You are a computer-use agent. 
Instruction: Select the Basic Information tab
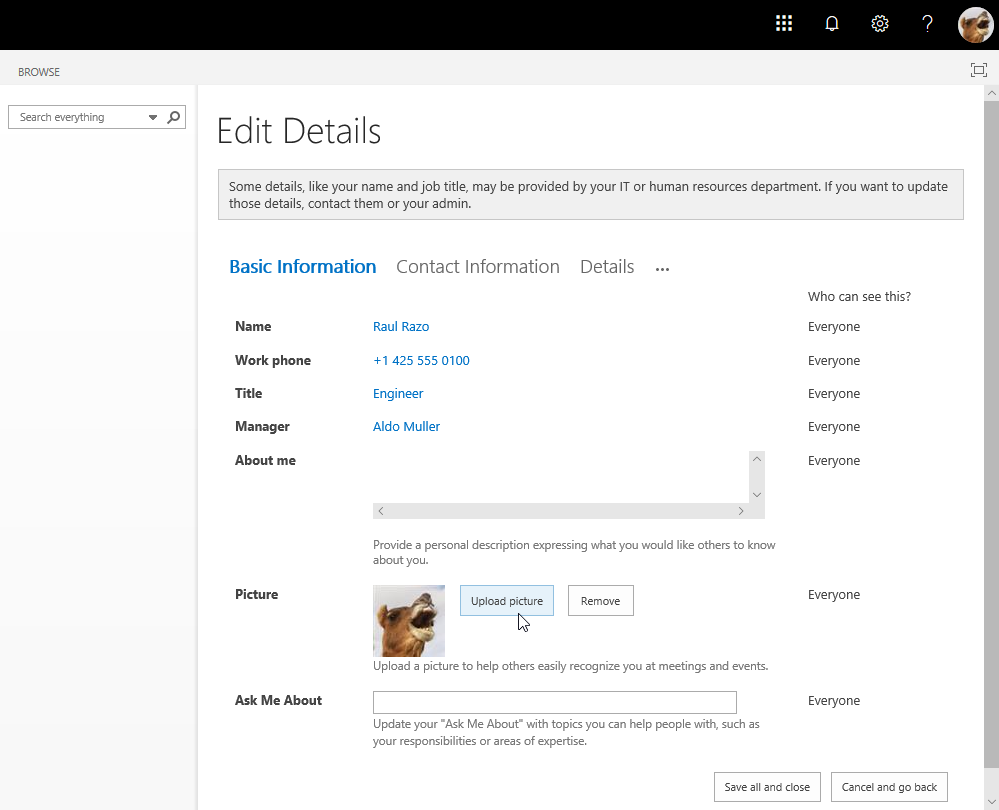302,267
